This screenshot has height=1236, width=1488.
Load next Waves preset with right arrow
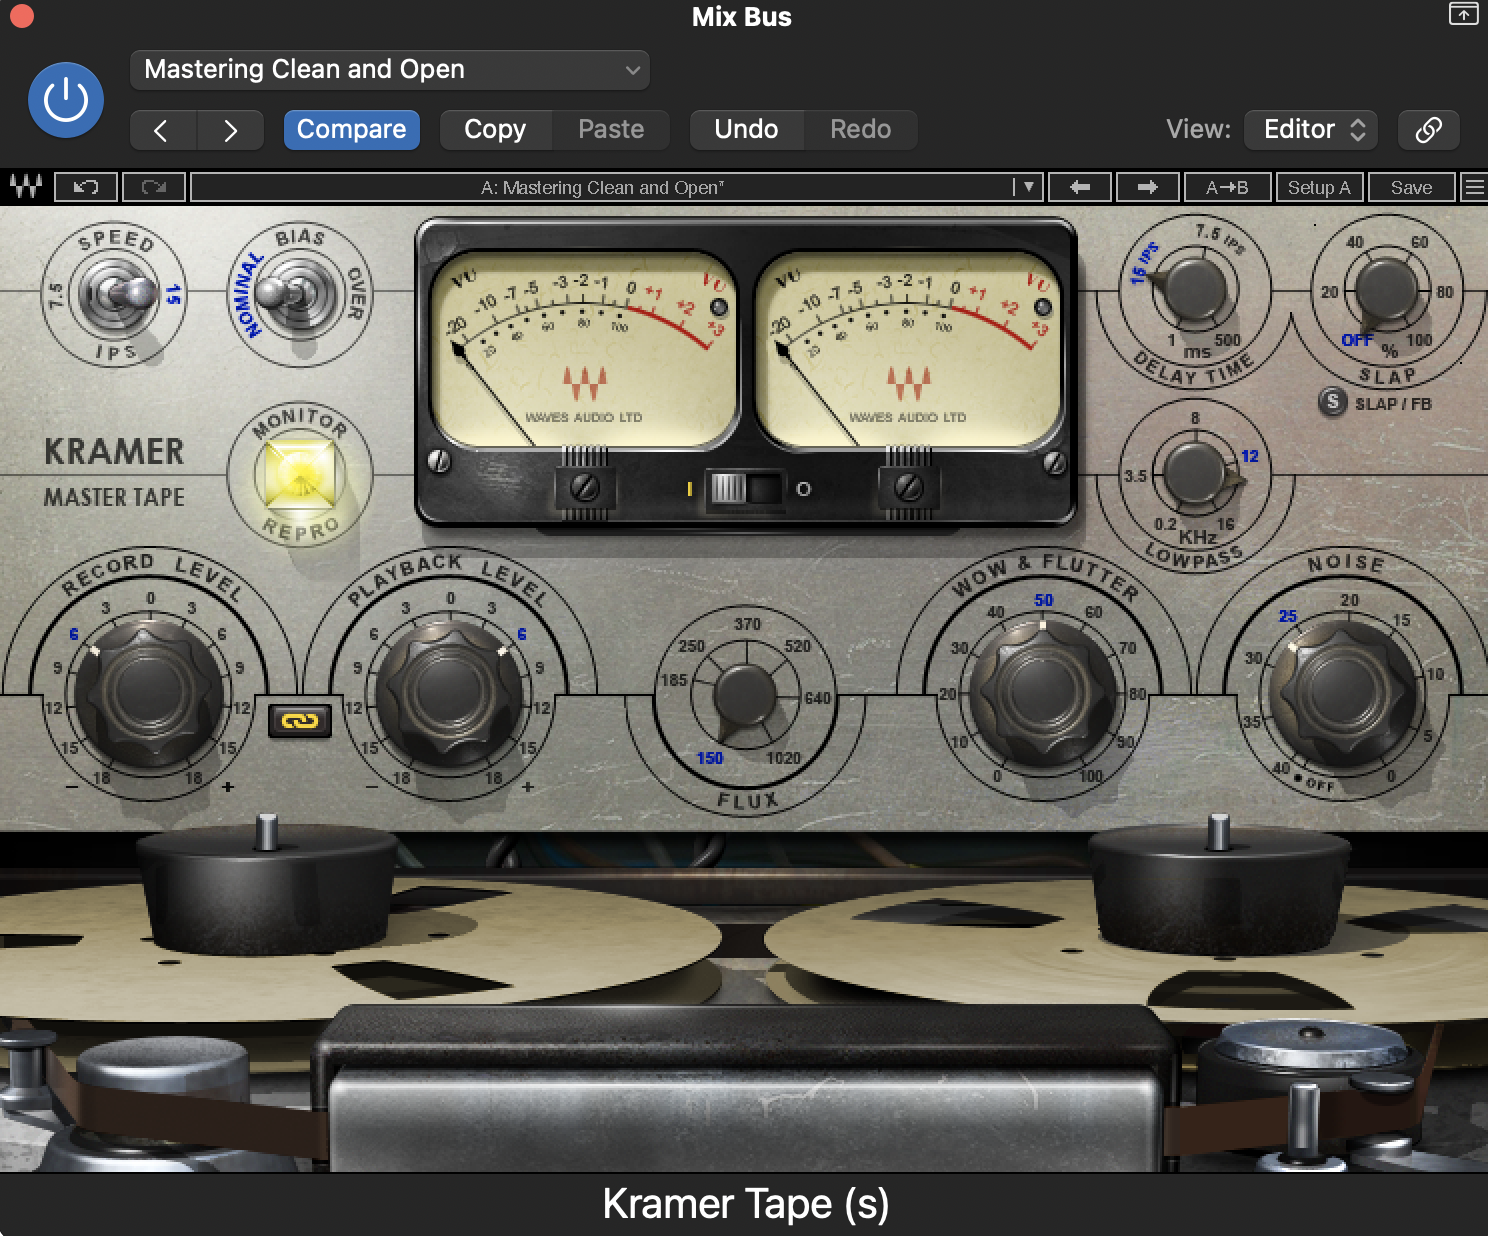[1147, 187]
